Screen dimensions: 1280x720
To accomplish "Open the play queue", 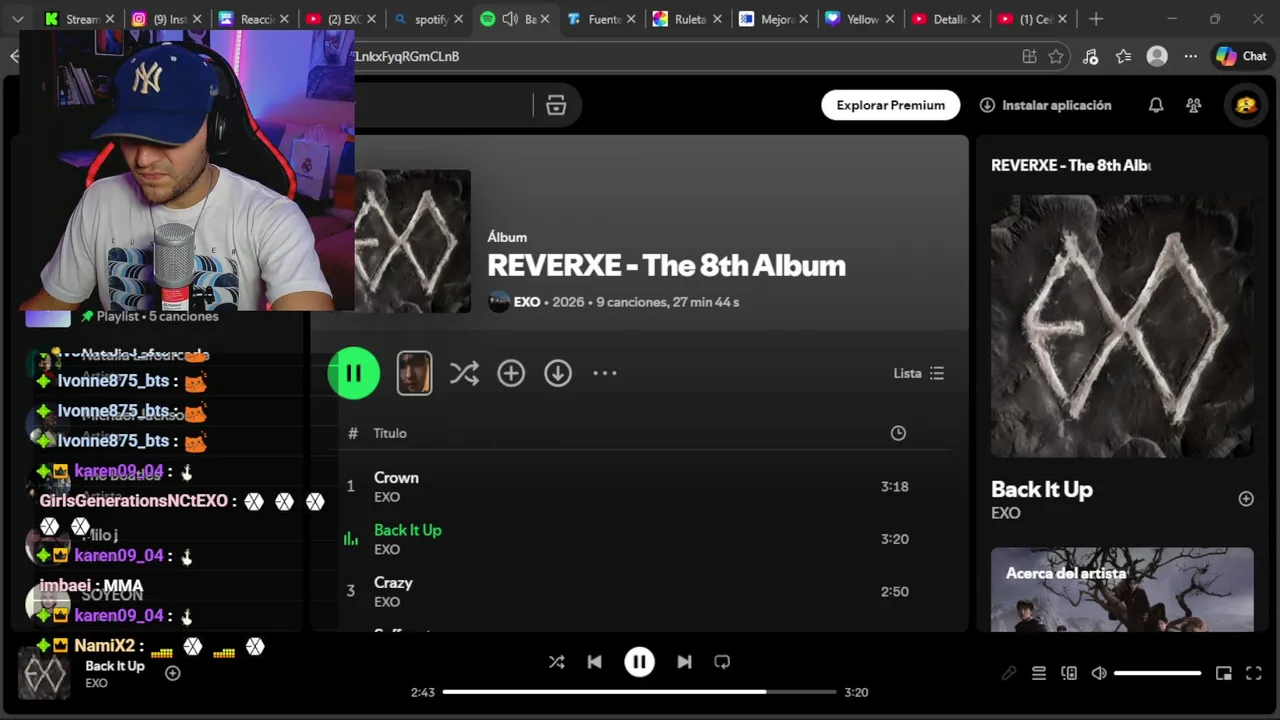I will click(x=1039, y=673).
